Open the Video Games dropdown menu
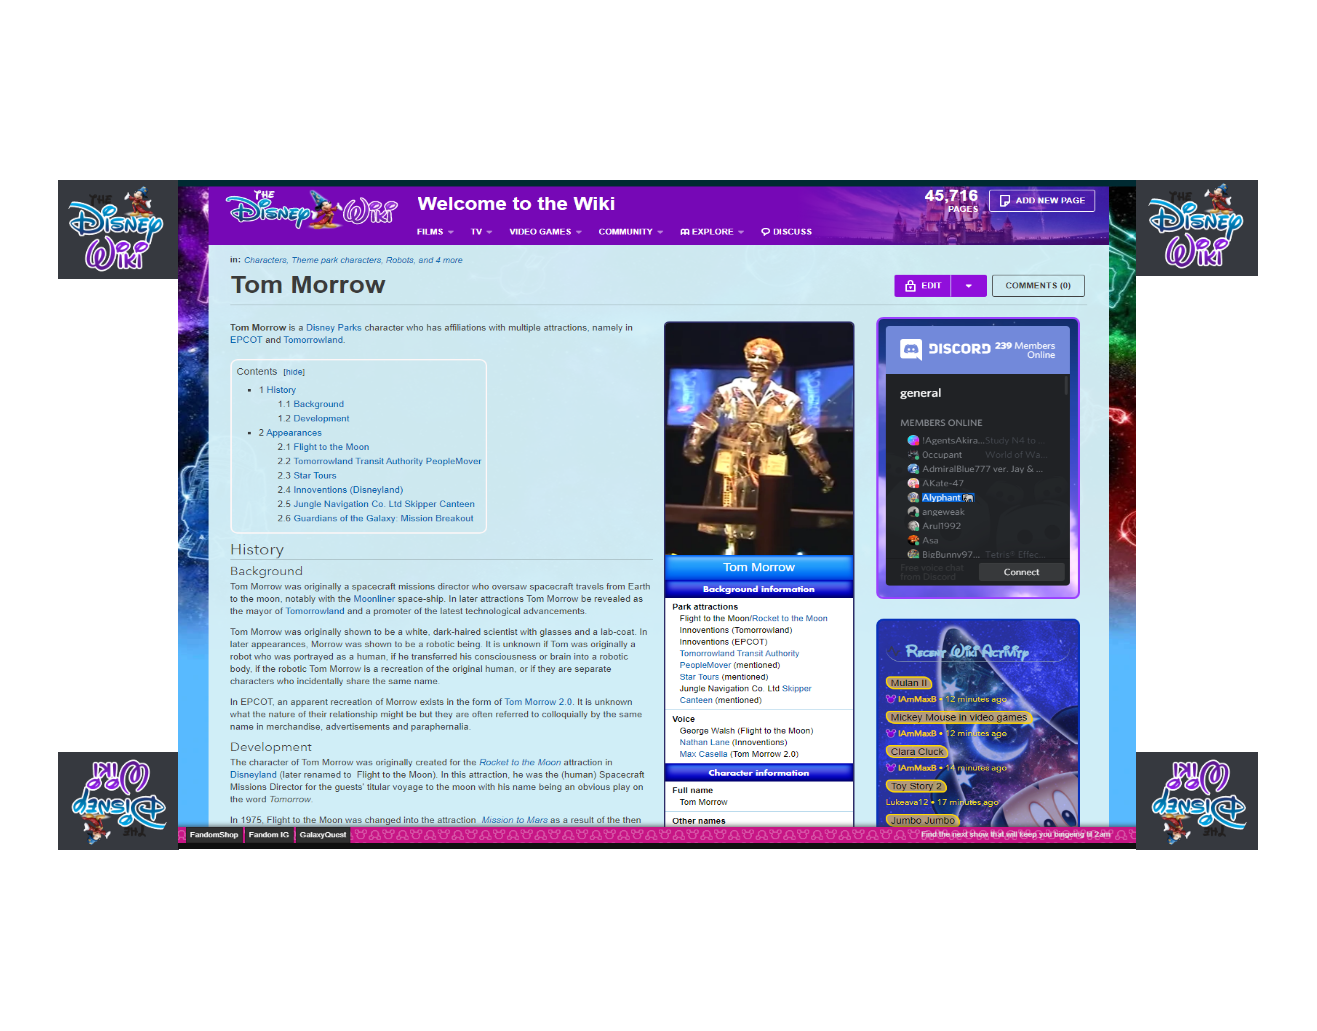This screenshot has width=1317, height=1031. [545, 232]
